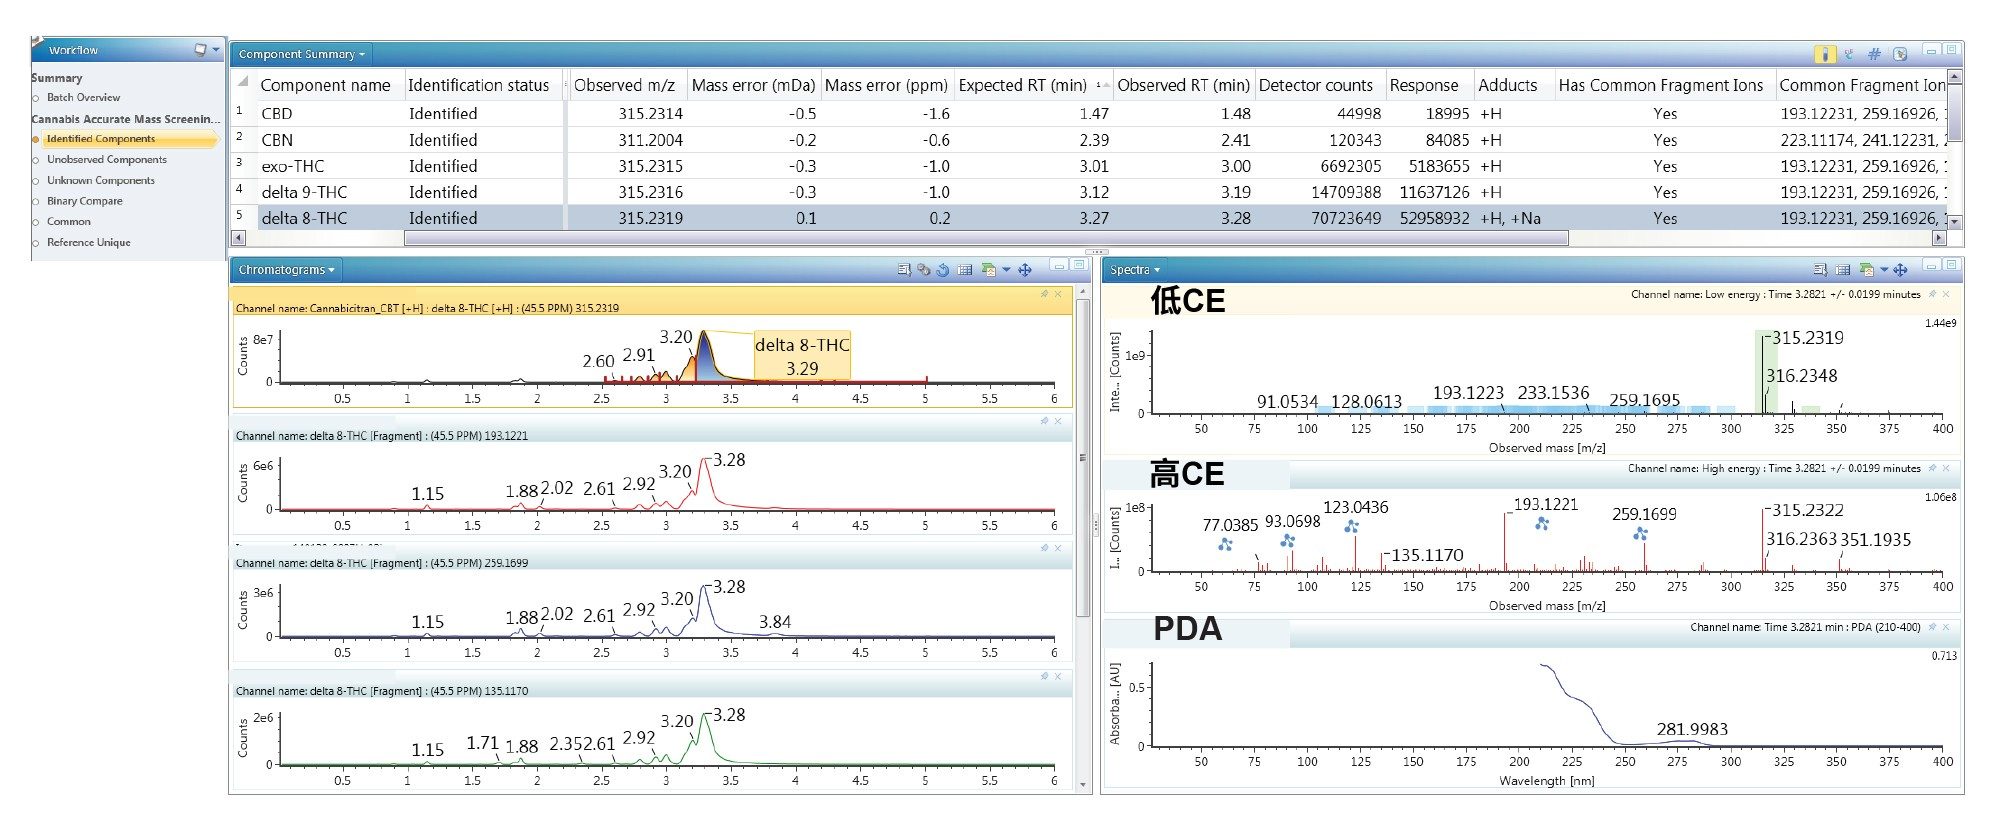Screen dimensions: 2000x828
Task: Click the four-arrow pan icon in Spectra toolbar
Action: point(1900,270)
